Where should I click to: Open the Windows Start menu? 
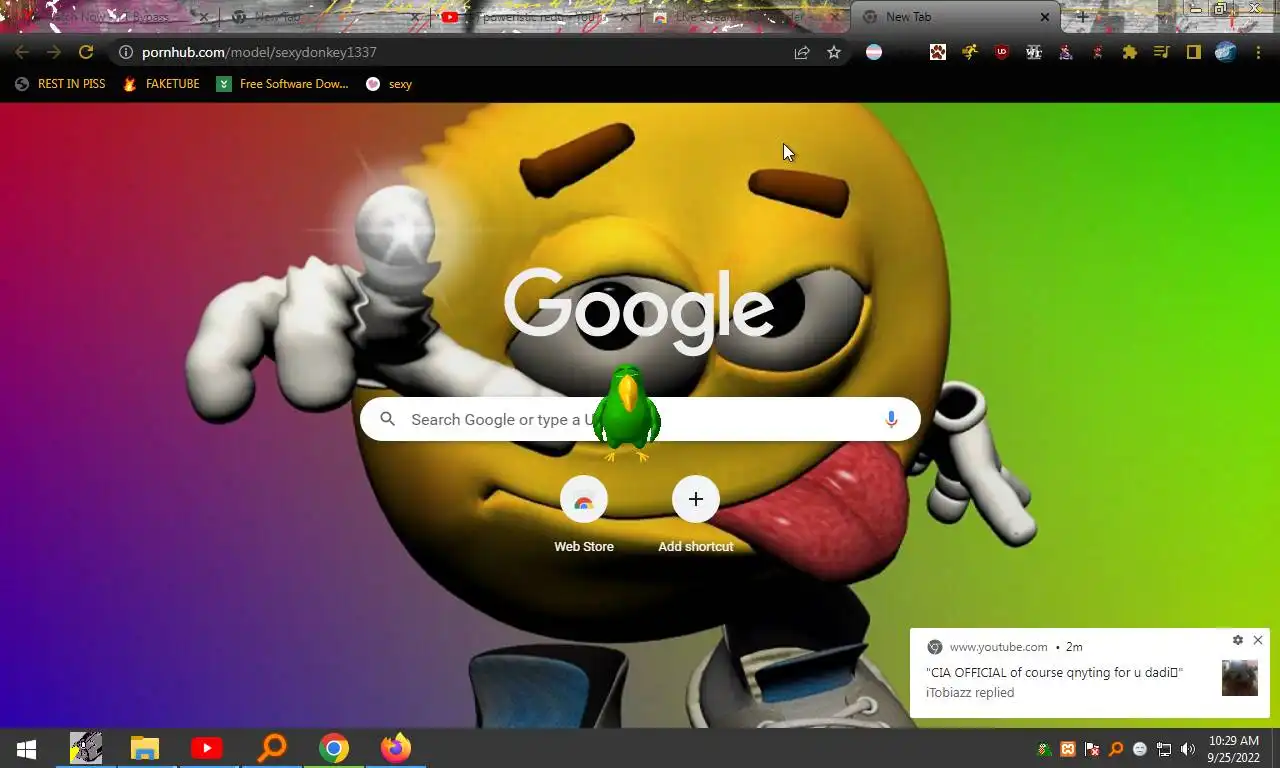(x=26, y=748)
